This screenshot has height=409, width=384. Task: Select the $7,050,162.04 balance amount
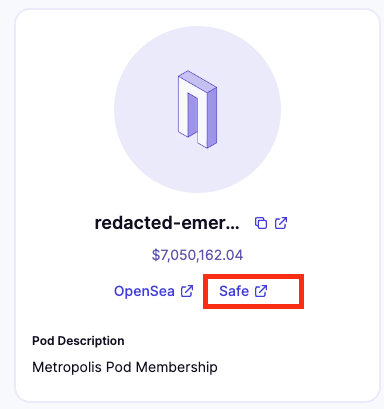point(197,255)
